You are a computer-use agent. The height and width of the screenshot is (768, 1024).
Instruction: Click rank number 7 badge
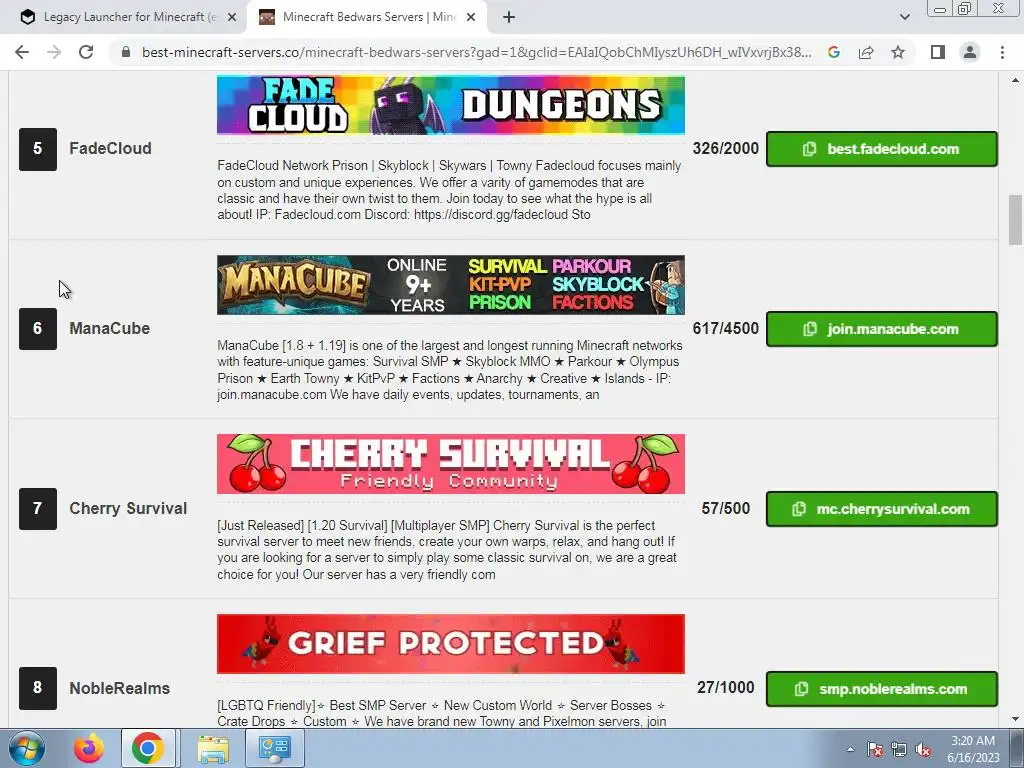coord(38,509)
